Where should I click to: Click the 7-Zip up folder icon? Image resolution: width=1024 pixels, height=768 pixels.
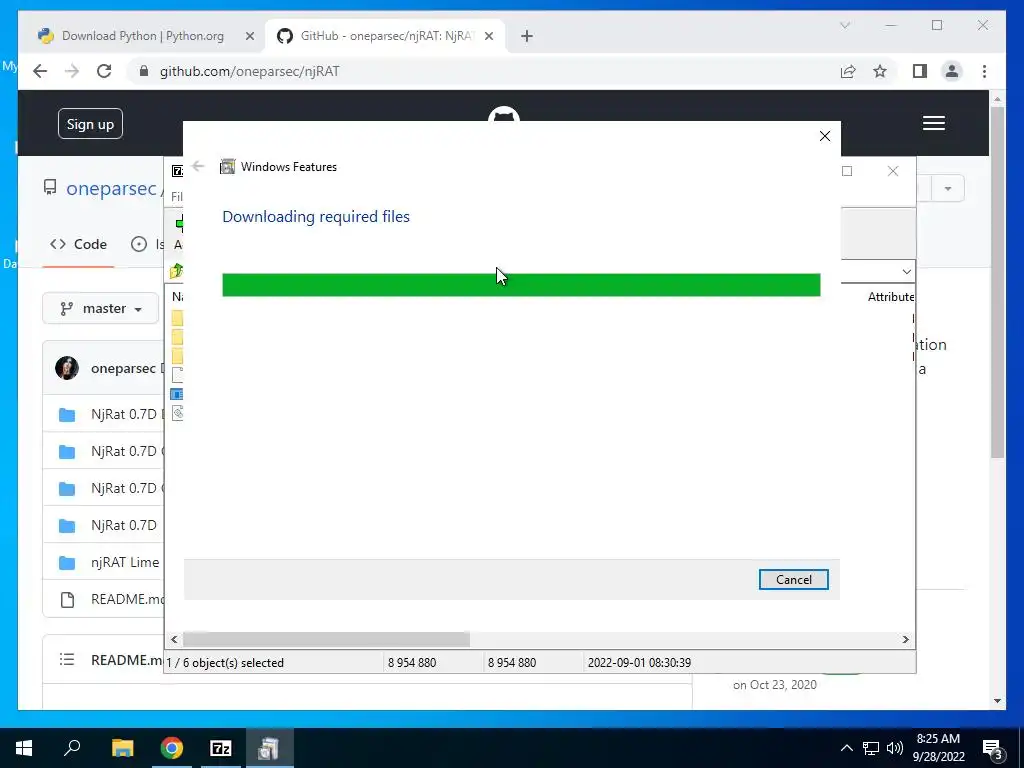point(176,271)
